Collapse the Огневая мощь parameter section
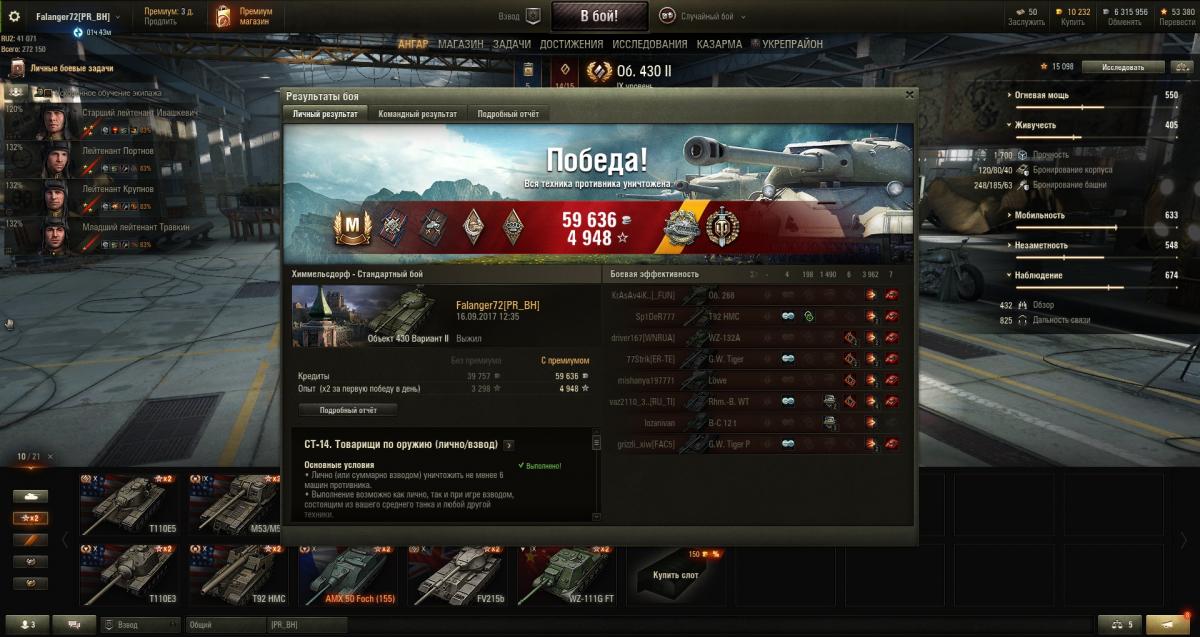 pyautogui.click(x=1010, y=95)
